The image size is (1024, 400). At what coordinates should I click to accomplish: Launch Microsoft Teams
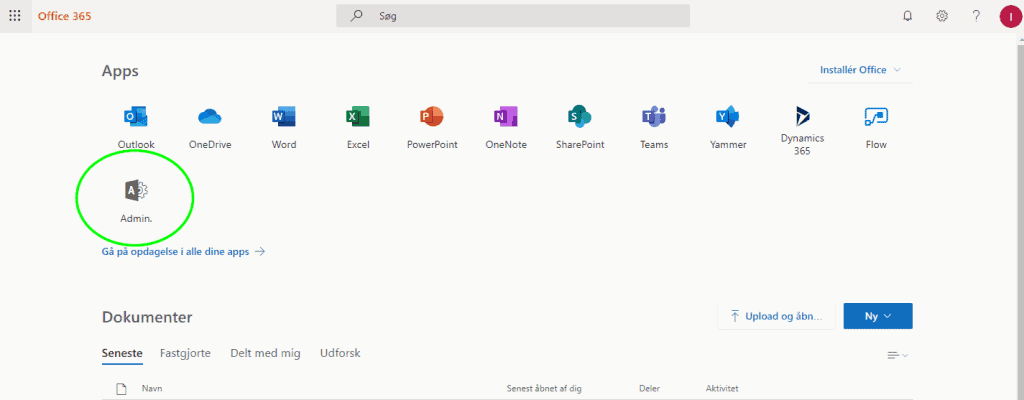tap(654, 127)
